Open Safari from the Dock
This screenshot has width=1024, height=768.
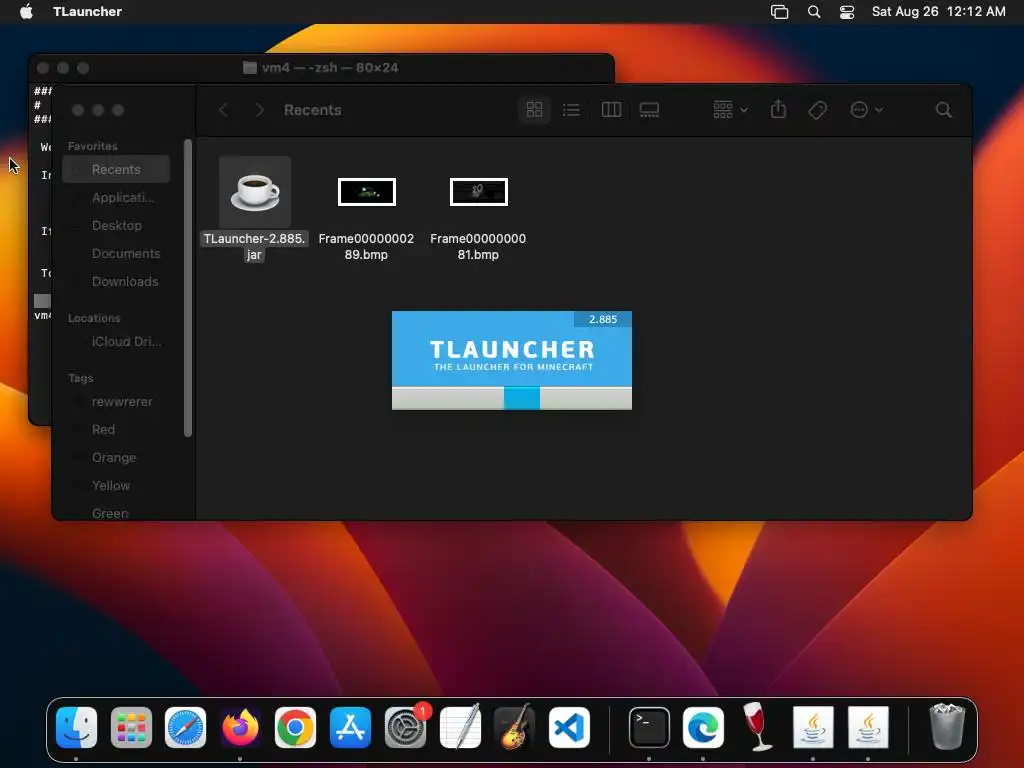pyautogui.click(x=185, y=728)
